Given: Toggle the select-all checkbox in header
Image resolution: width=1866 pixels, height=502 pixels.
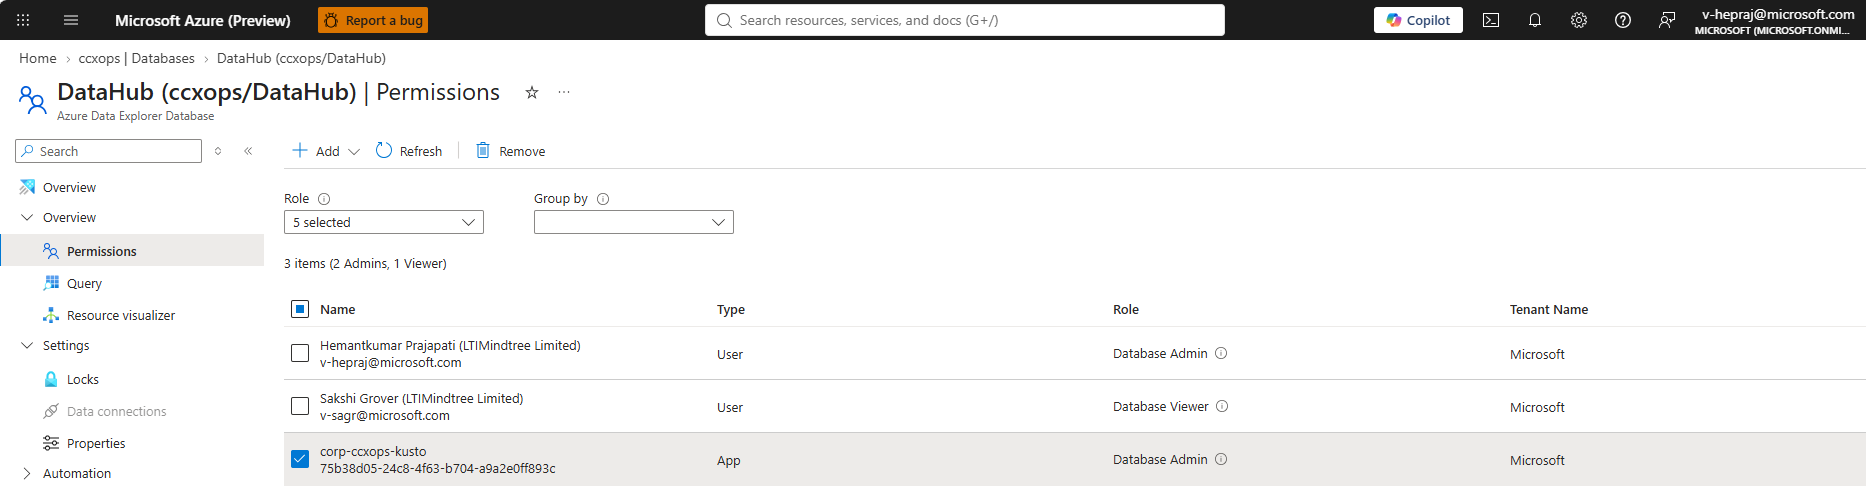Looking at the screenshot, I should (x=300, y=309).
